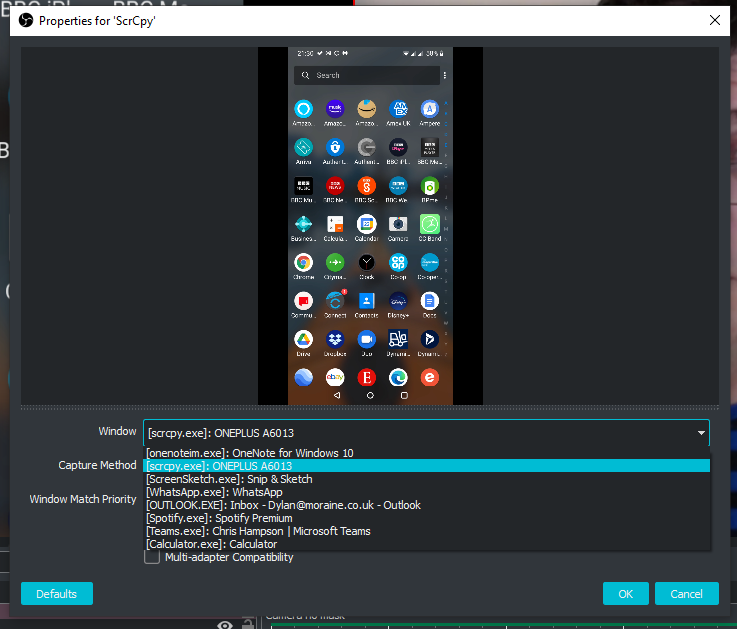The image size is (737, 629).
Task: Tap the red BBC News icon
Action: [335, 186]
